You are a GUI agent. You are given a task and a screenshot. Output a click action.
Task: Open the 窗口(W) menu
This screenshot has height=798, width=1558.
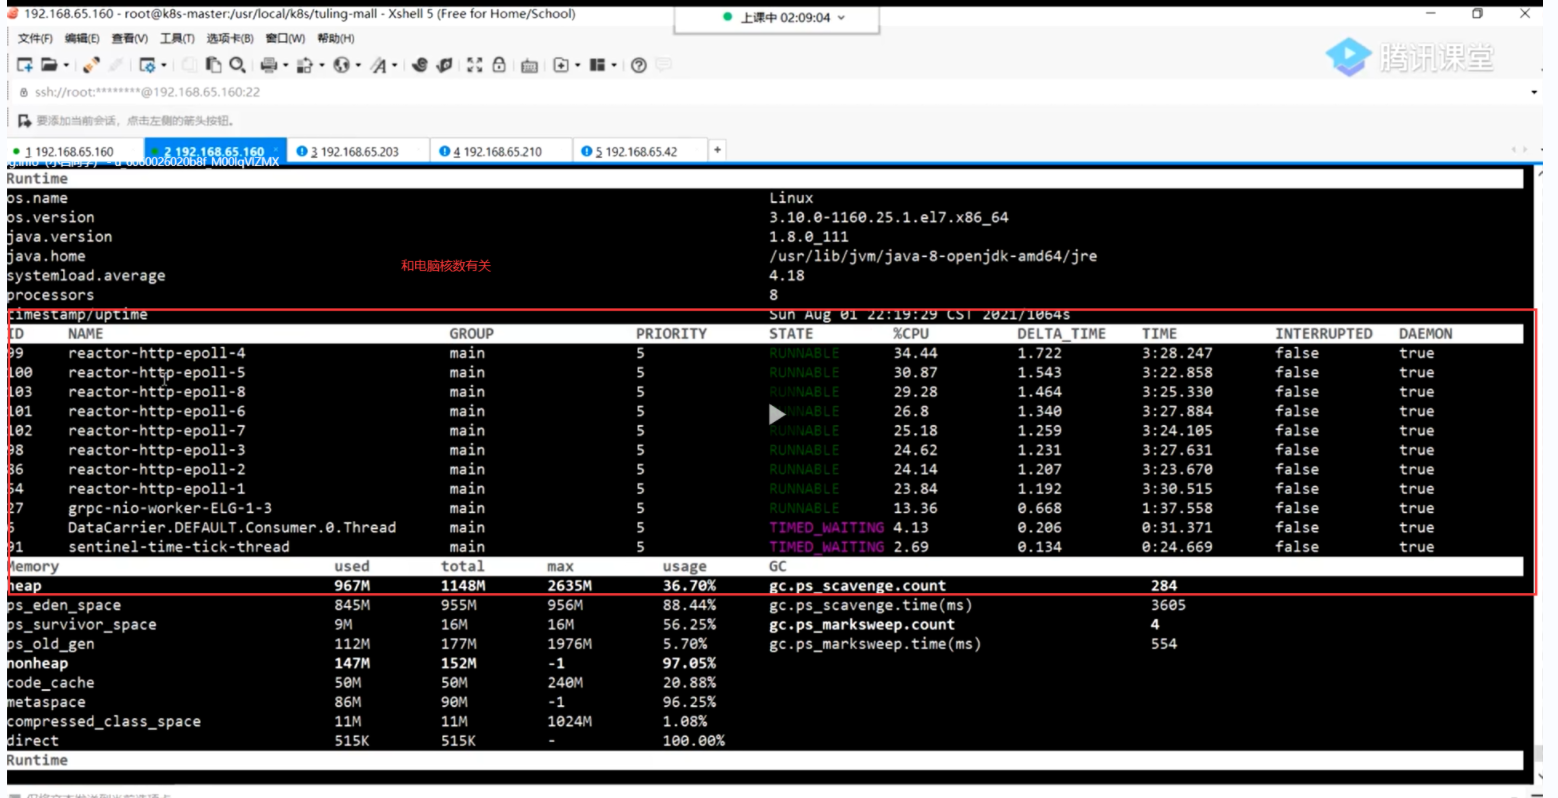click(285, 38)
